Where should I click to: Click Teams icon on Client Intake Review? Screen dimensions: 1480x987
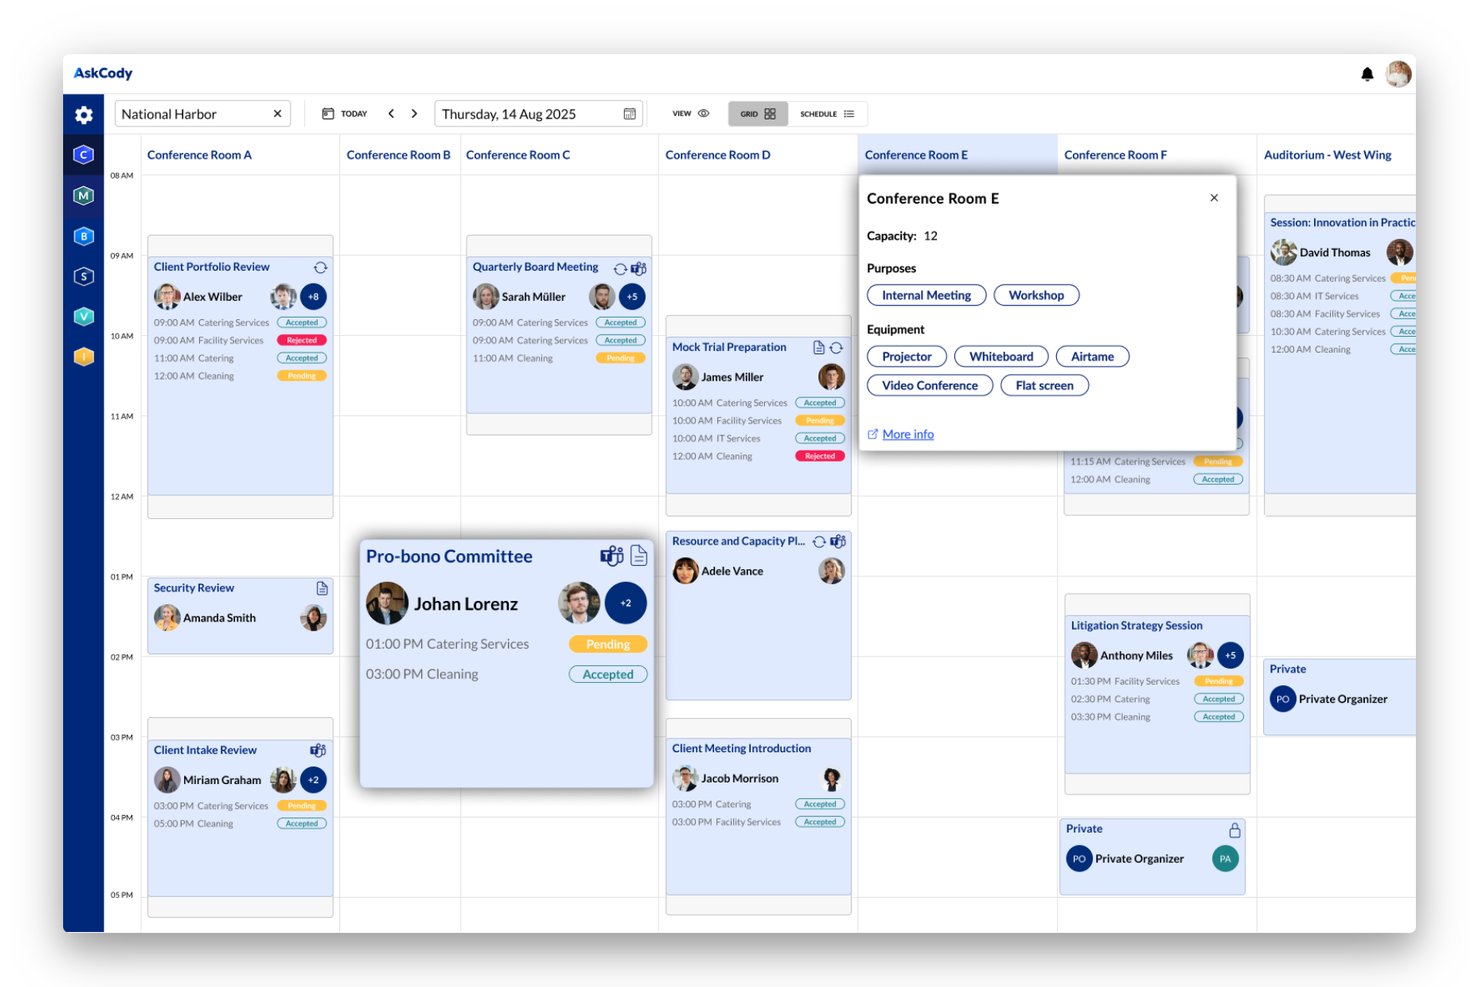coord(318,750)
